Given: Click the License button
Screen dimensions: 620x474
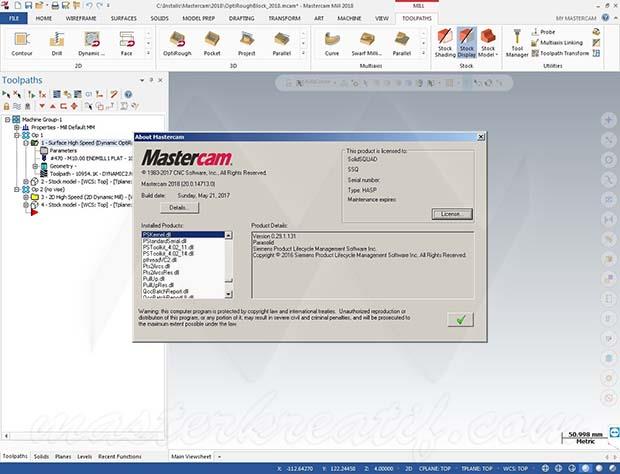Looking at the screenshot, I should point(452,214).
